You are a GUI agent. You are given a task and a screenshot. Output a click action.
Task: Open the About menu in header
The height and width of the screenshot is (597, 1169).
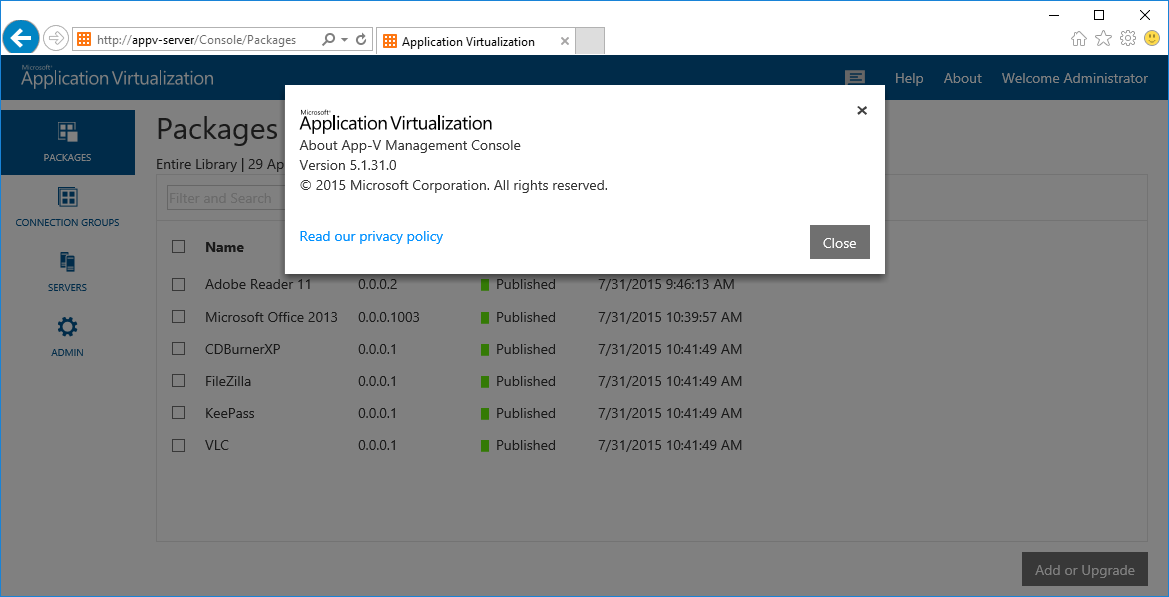(962, 78)
